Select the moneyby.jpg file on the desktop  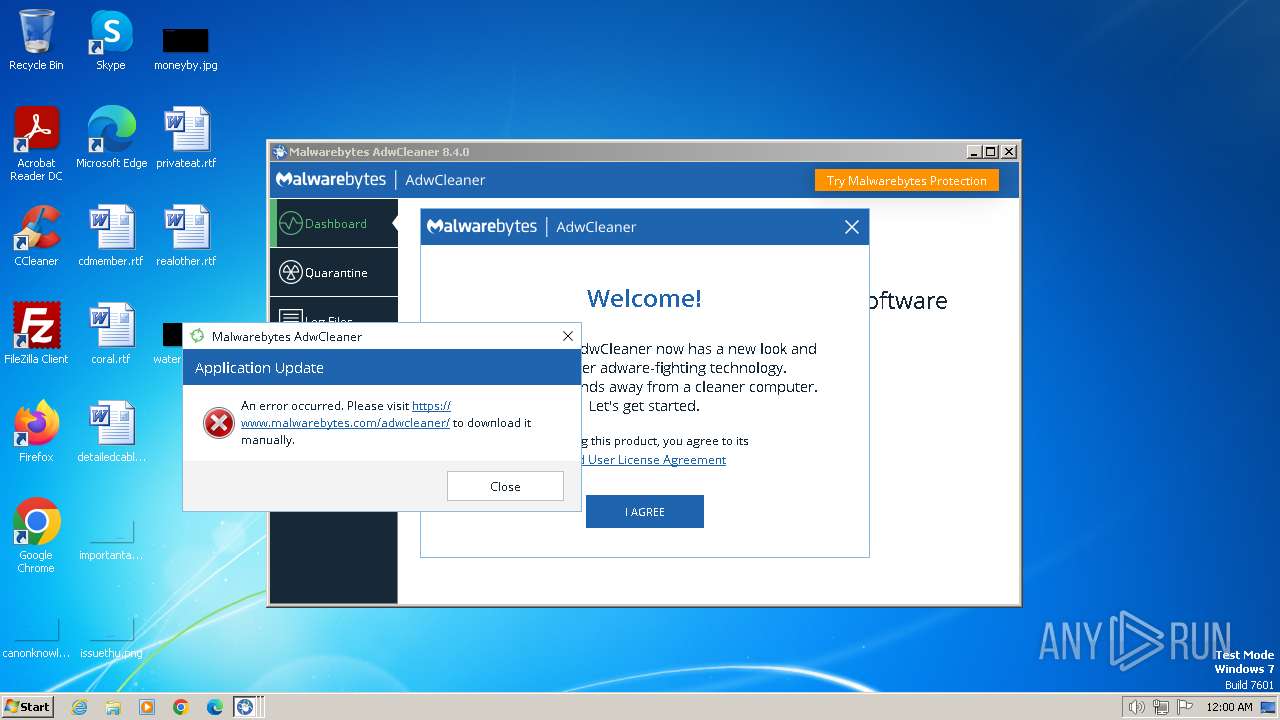(186, 48)
